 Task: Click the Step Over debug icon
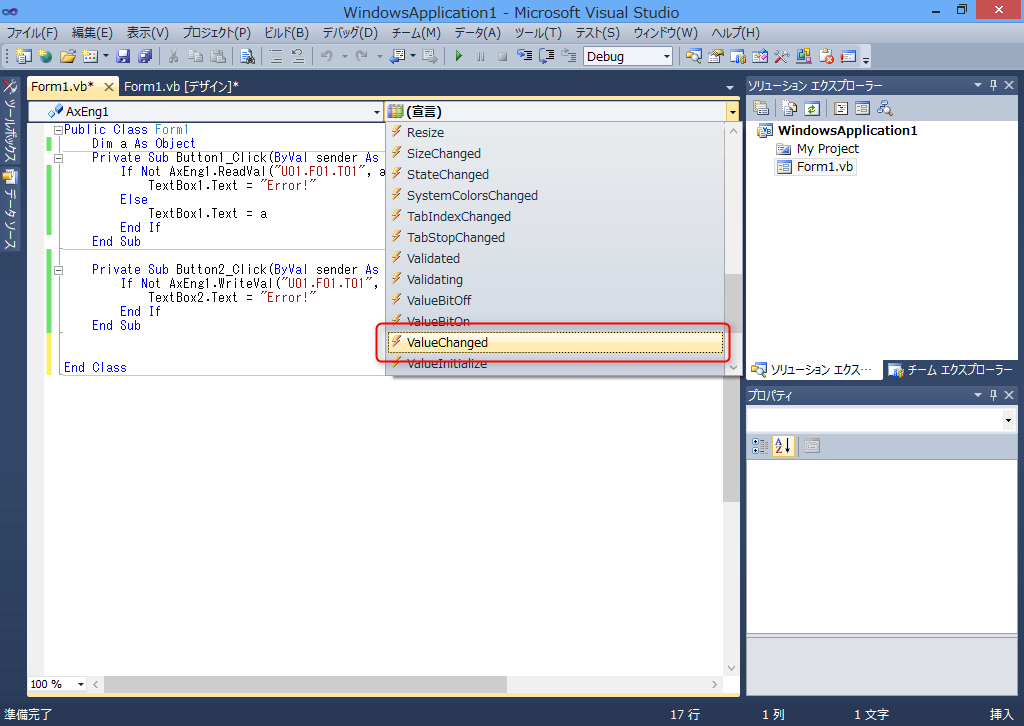pos(547,57)
